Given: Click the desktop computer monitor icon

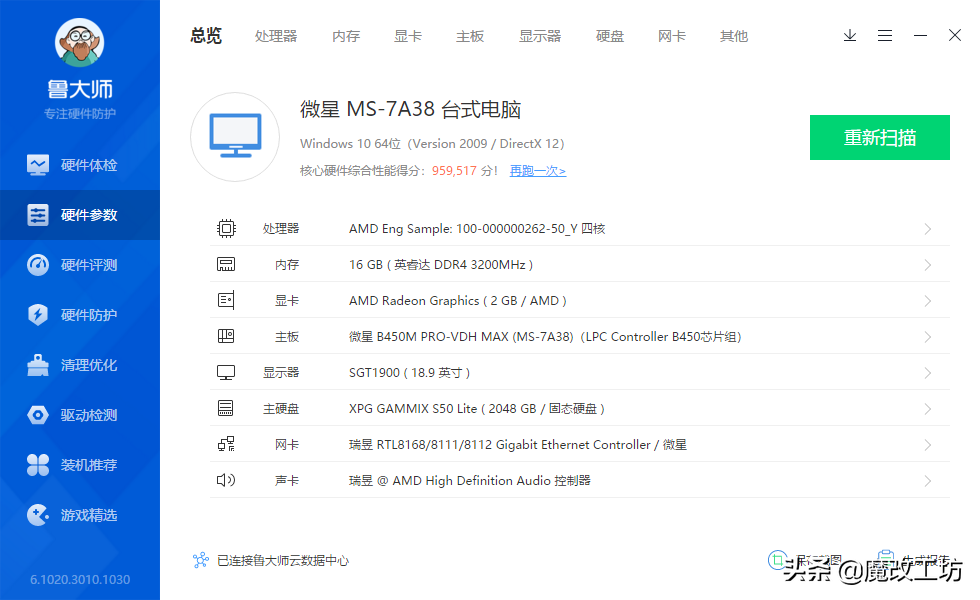Looking at the screenshot, I should [235, 137].
